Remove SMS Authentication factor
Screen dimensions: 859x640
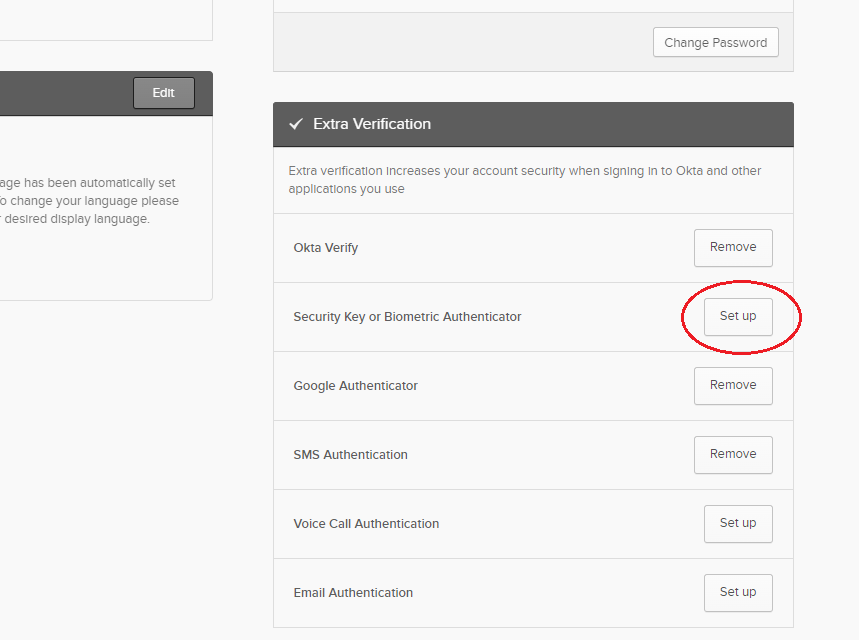(733, 454)
